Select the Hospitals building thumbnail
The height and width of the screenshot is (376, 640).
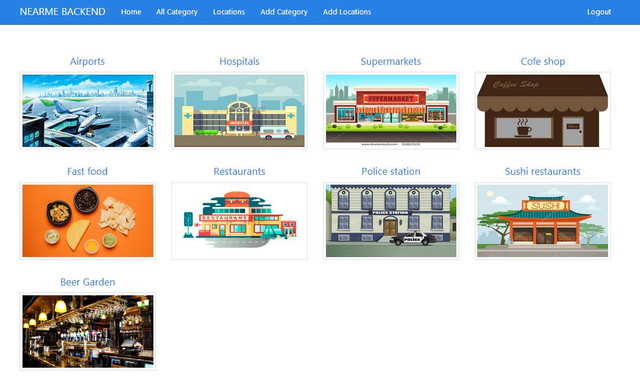click(x=239, y=111)
